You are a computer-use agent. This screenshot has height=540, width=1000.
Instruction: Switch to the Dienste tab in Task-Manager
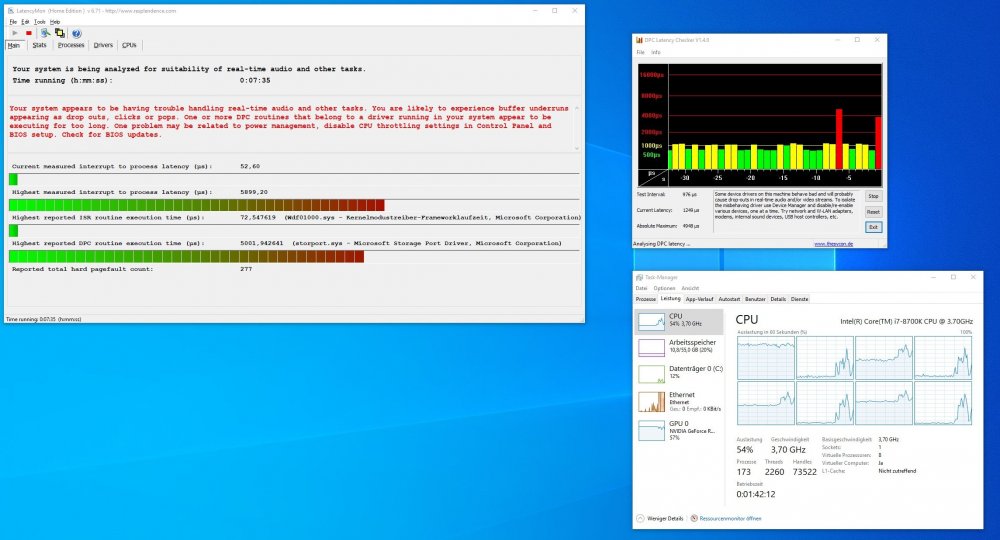pos(799,299)
